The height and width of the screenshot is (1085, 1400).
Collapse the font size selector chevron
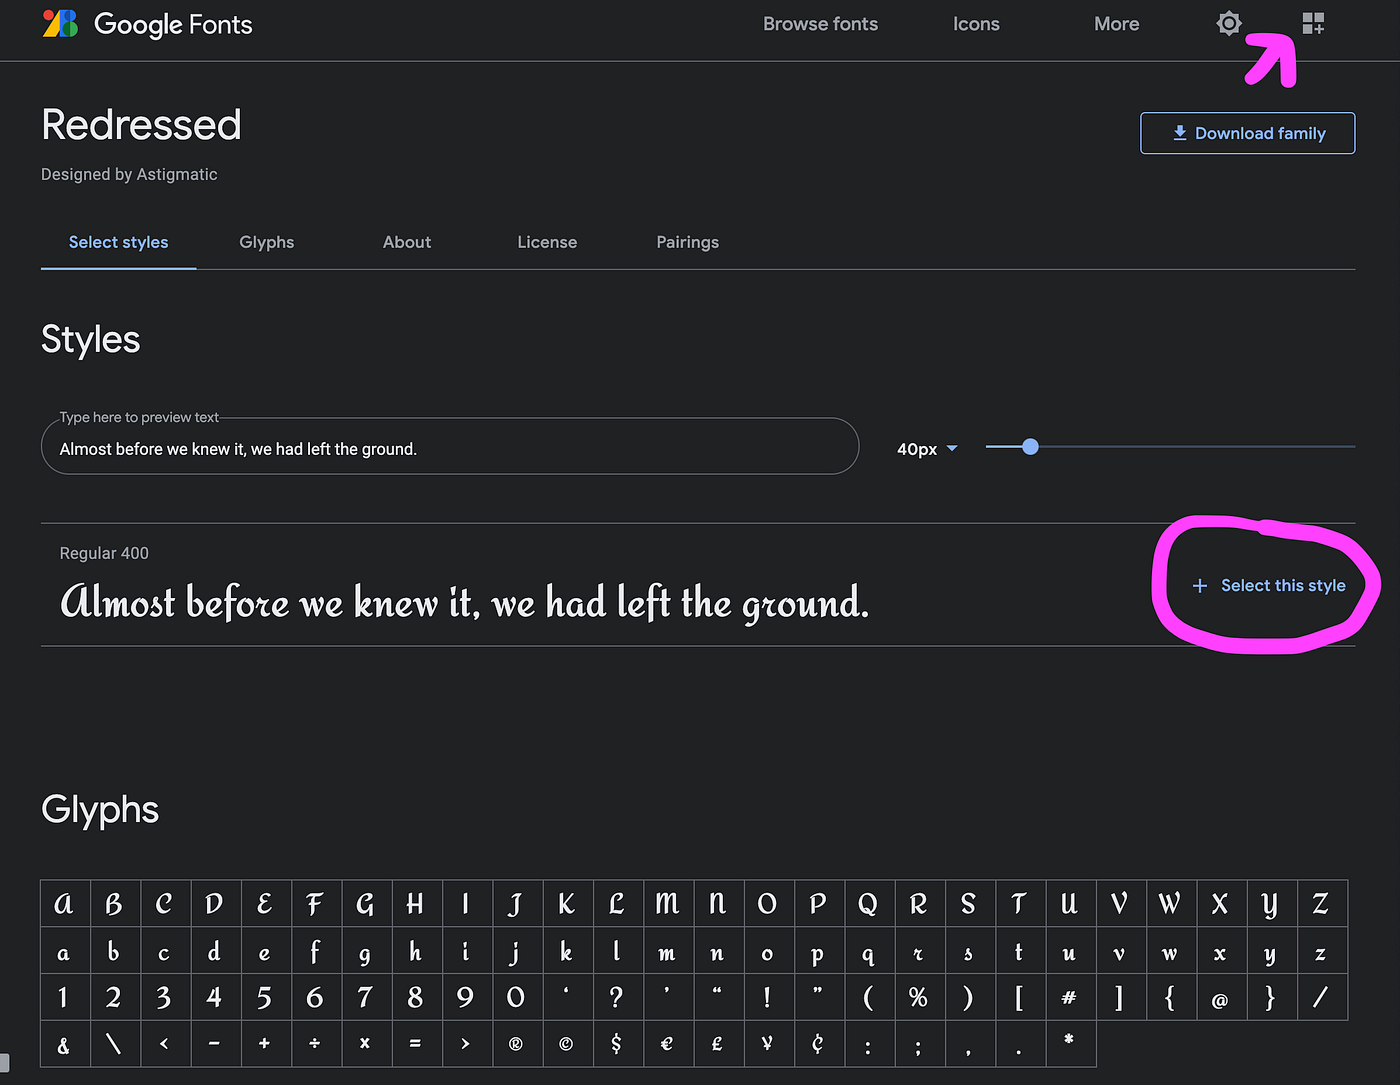point(951,448)
